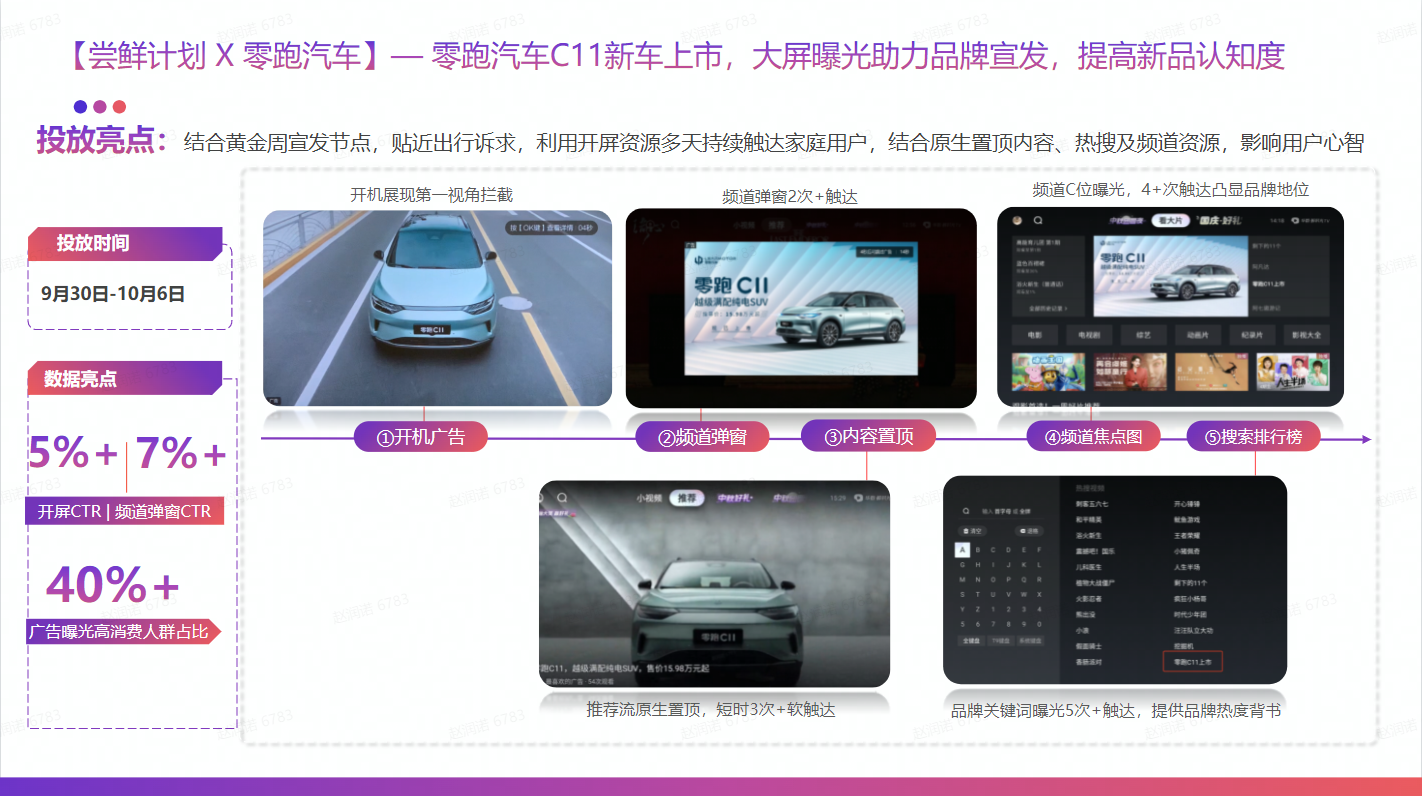Open the 电影 category

(x=1035, y=335)
